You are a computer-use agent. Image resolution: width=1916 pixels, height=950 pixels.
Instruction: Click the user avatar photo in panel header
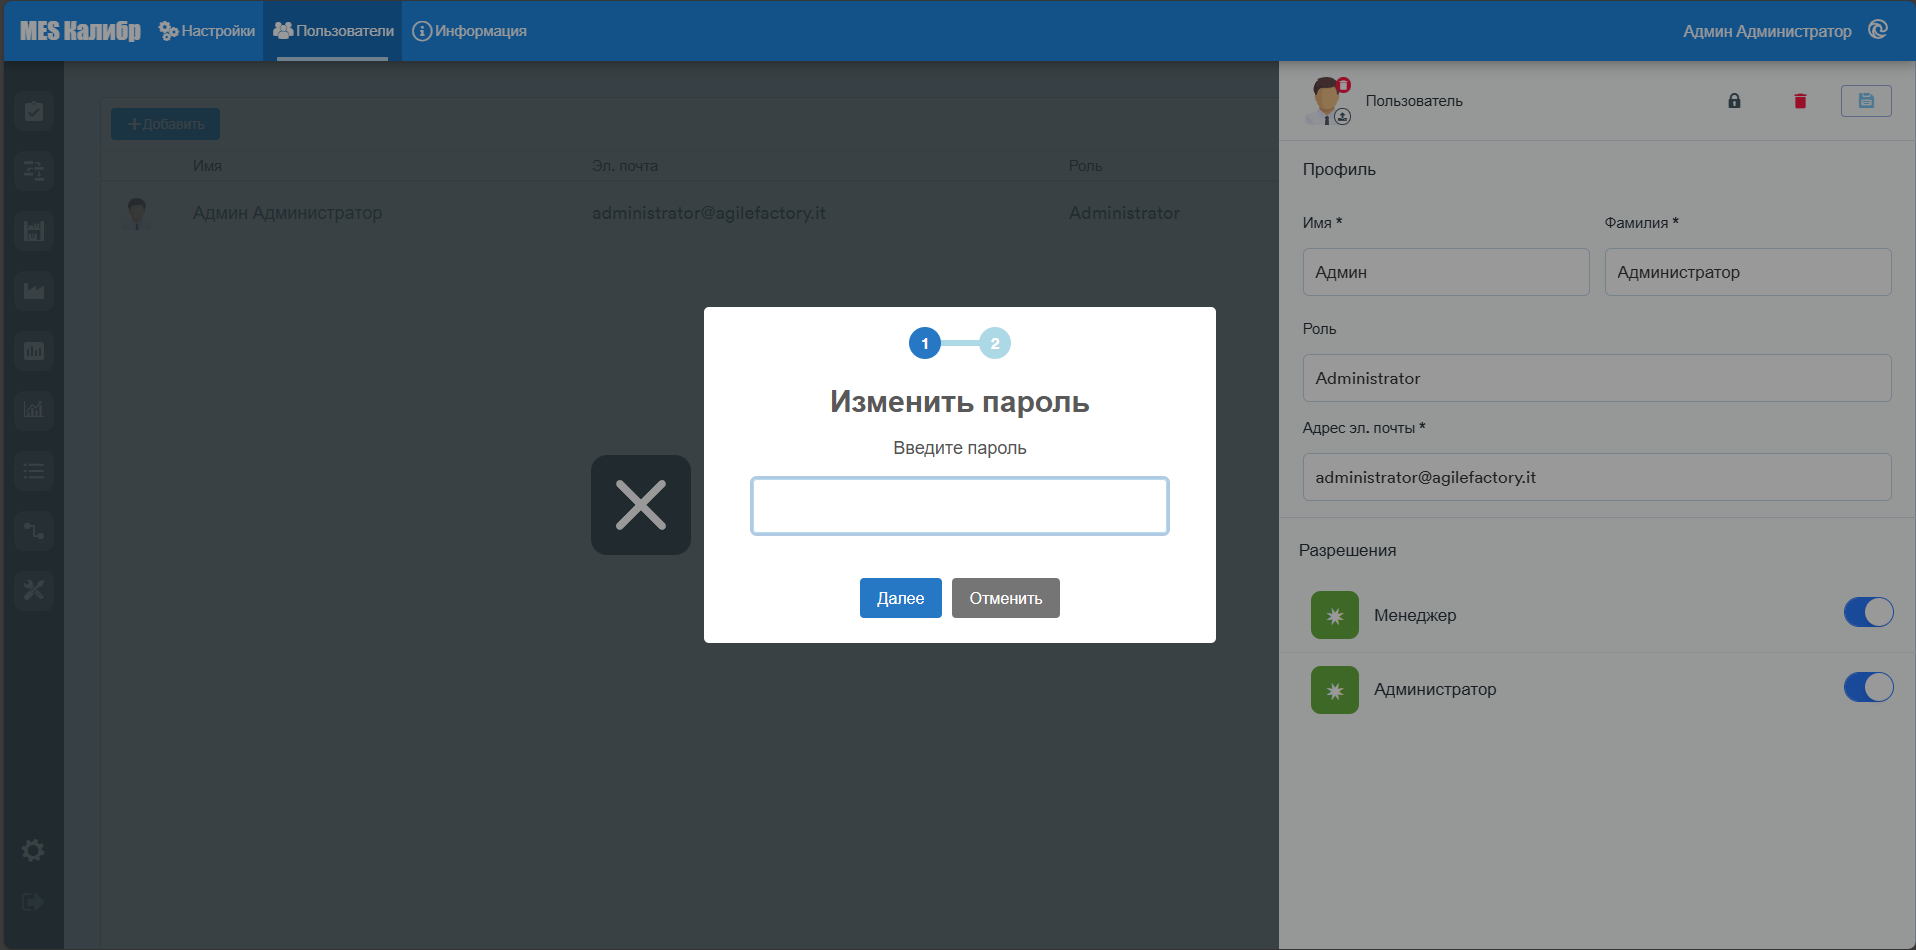[x=1328, y=100]
